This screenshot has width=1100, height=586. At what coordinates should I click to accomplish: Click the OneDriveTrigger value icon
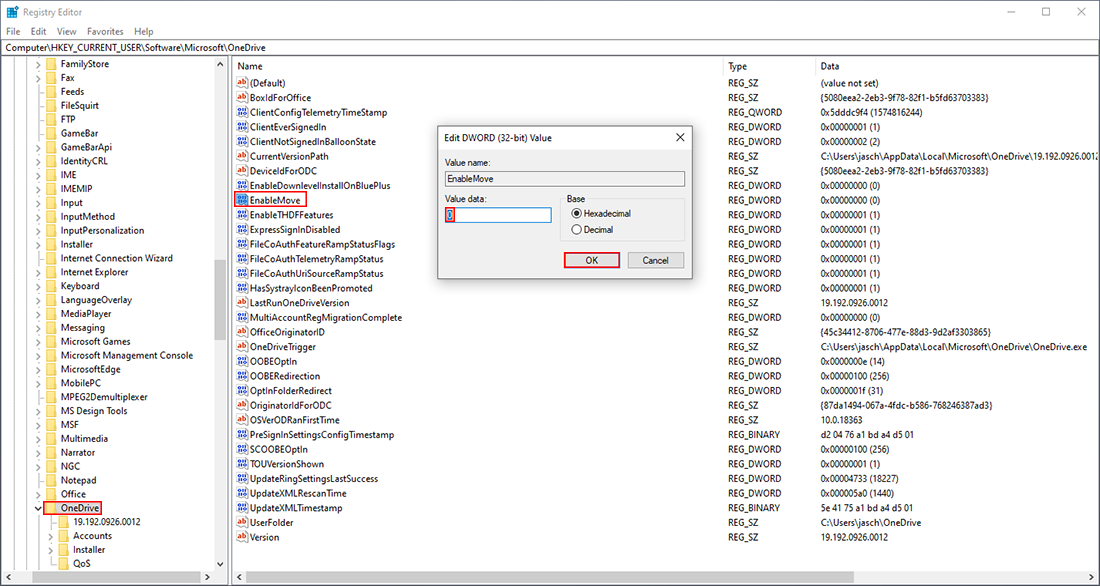pyautogui.click(x=243, y=347)
